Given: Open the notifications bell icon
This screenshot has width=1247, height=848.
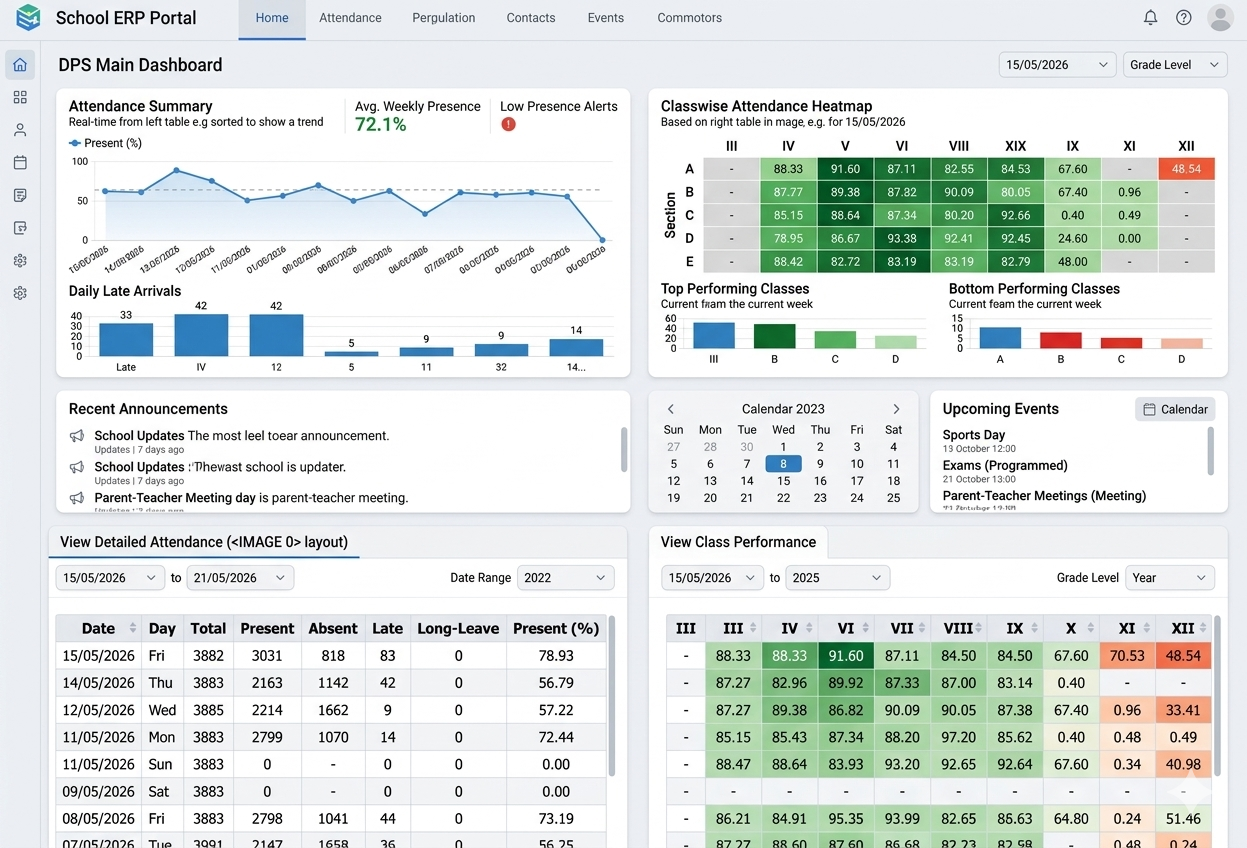Looking at the screenshot, I should tap(1150, 17).
